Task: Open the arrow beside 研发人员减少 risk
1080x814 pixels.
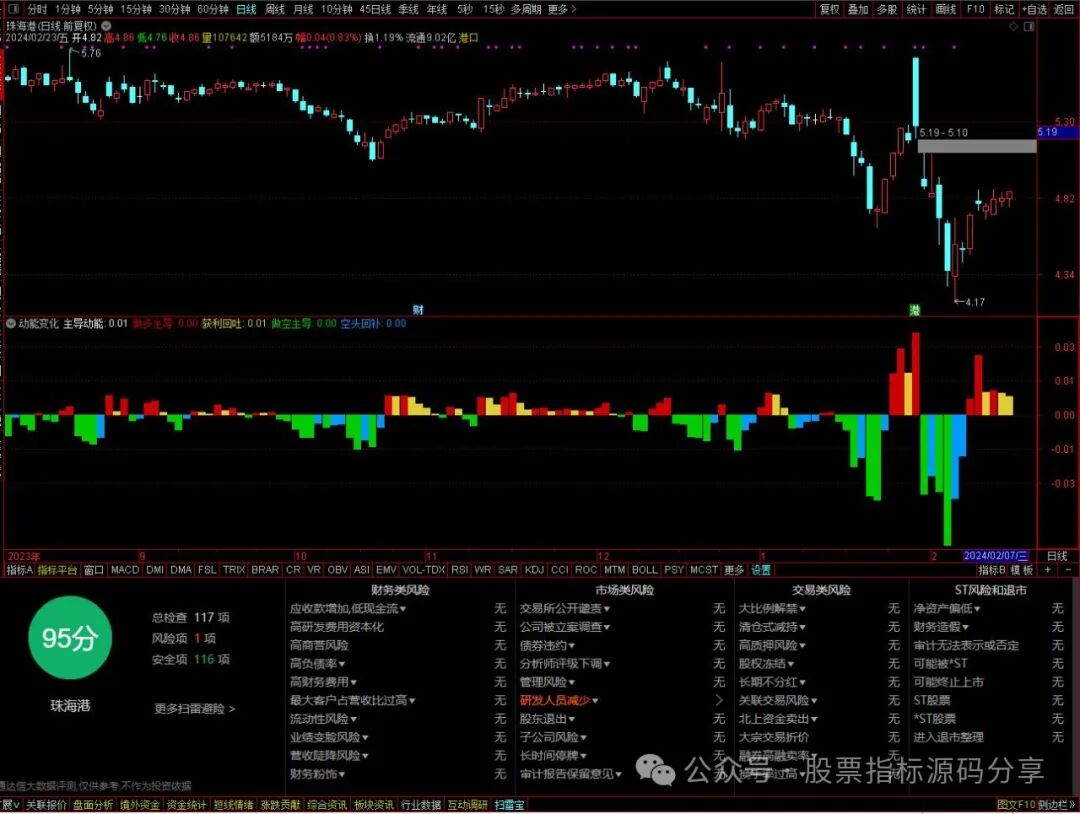Action: 719,700
